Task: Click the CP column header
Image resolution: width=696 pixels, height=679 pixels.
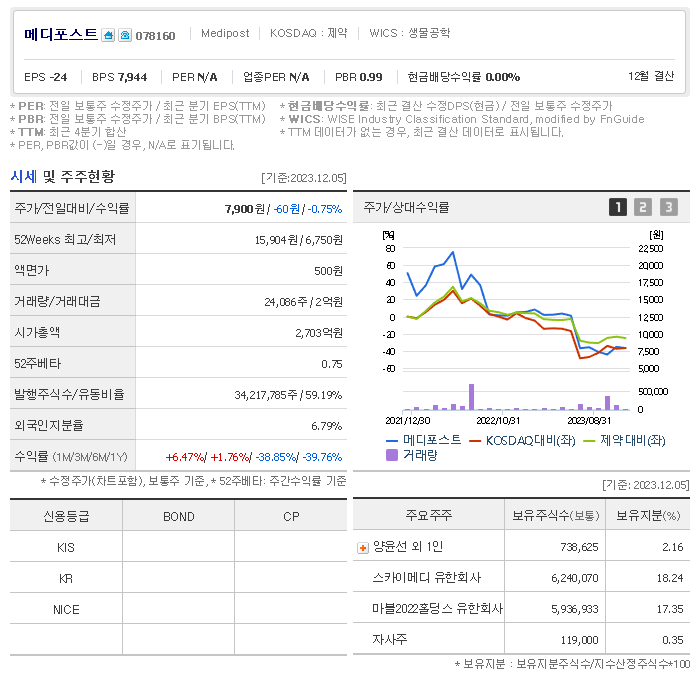Action: coord(291,516)
